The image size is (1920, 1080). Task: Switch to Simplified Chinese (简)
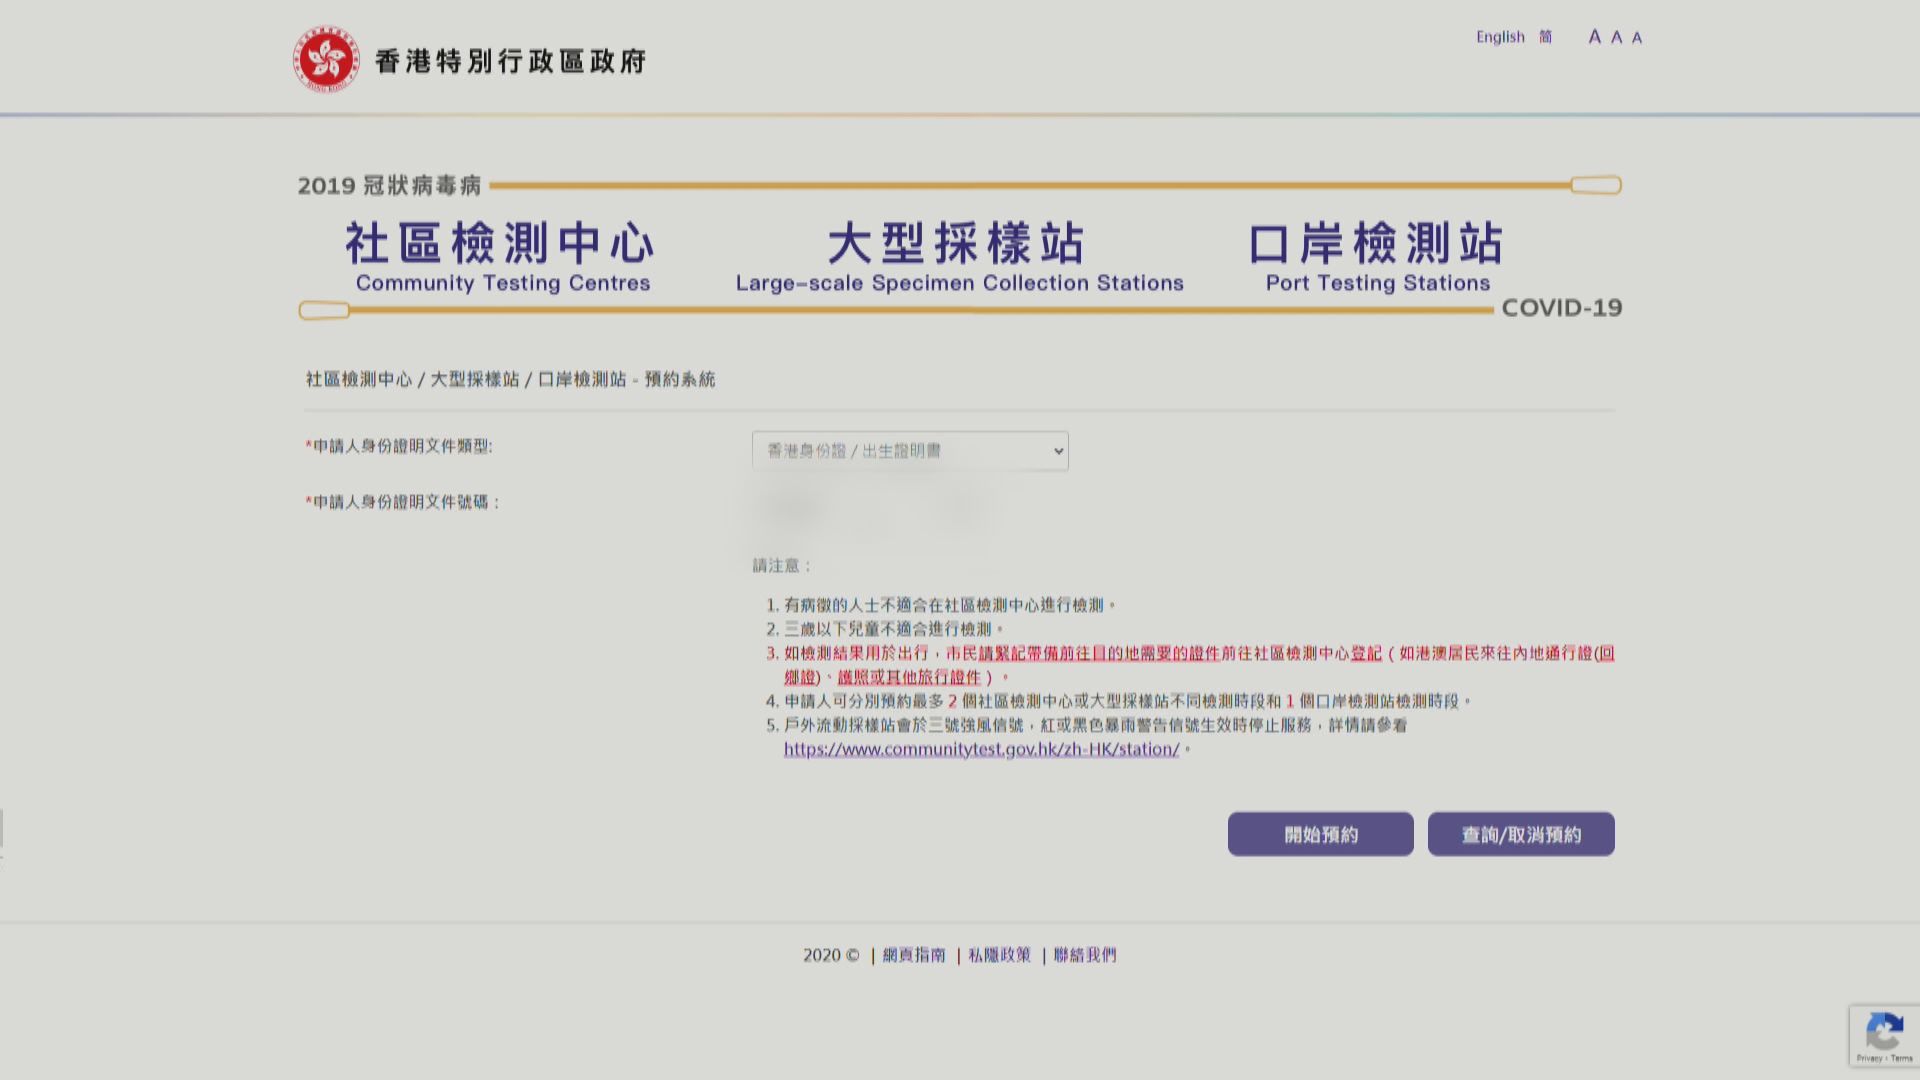[1545, 37]
